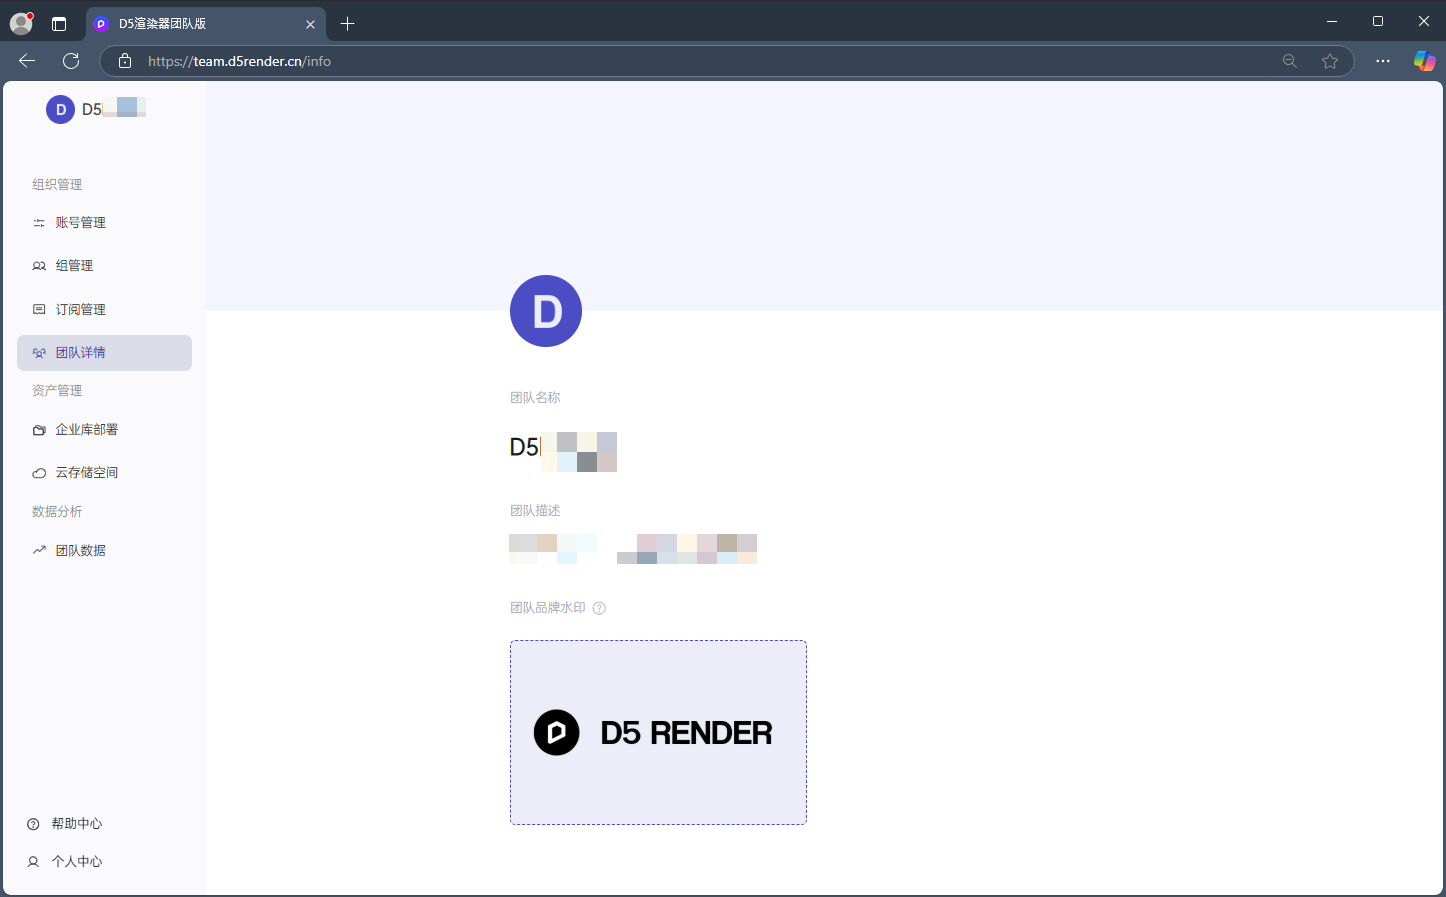
Task: Click the 组管理 people icon
Action: click(x=39, y=266)
